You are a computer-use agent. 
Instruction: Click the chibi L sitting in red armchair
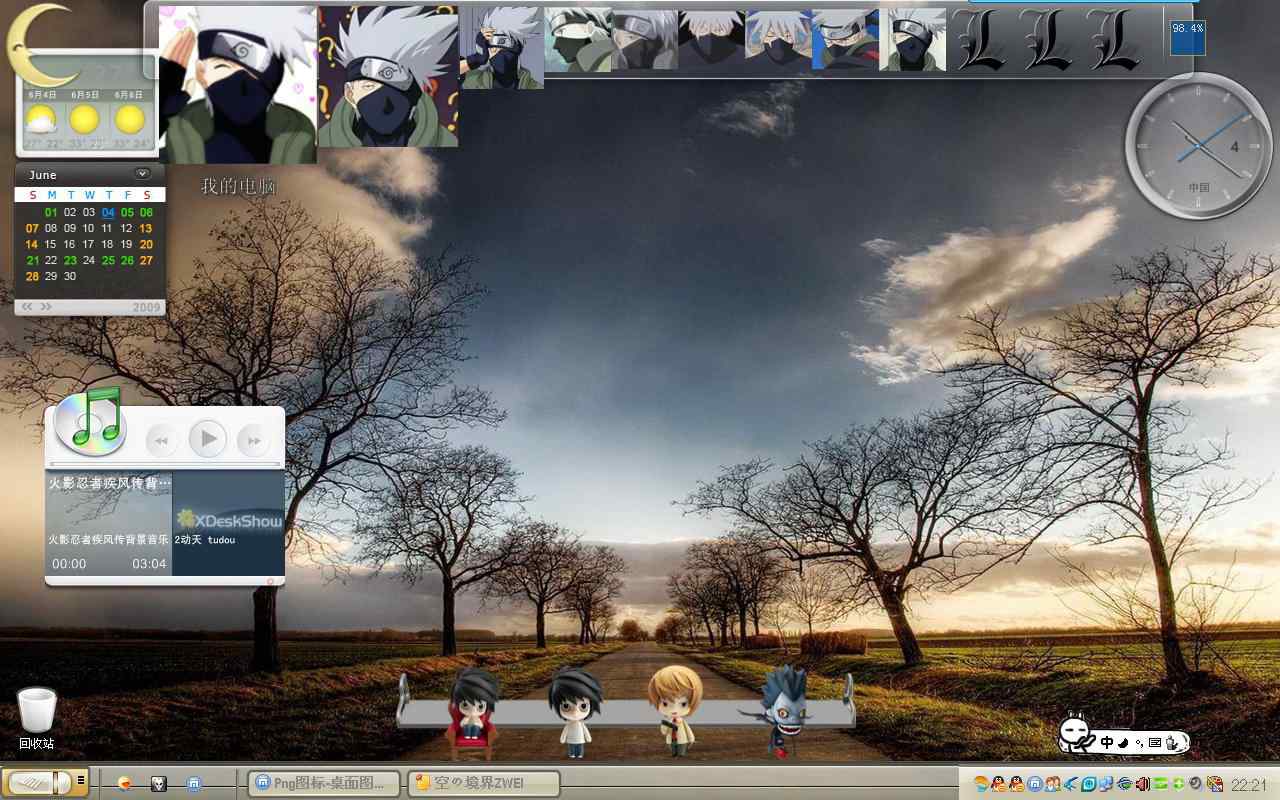pyautogui.click(x=472, y=714)
